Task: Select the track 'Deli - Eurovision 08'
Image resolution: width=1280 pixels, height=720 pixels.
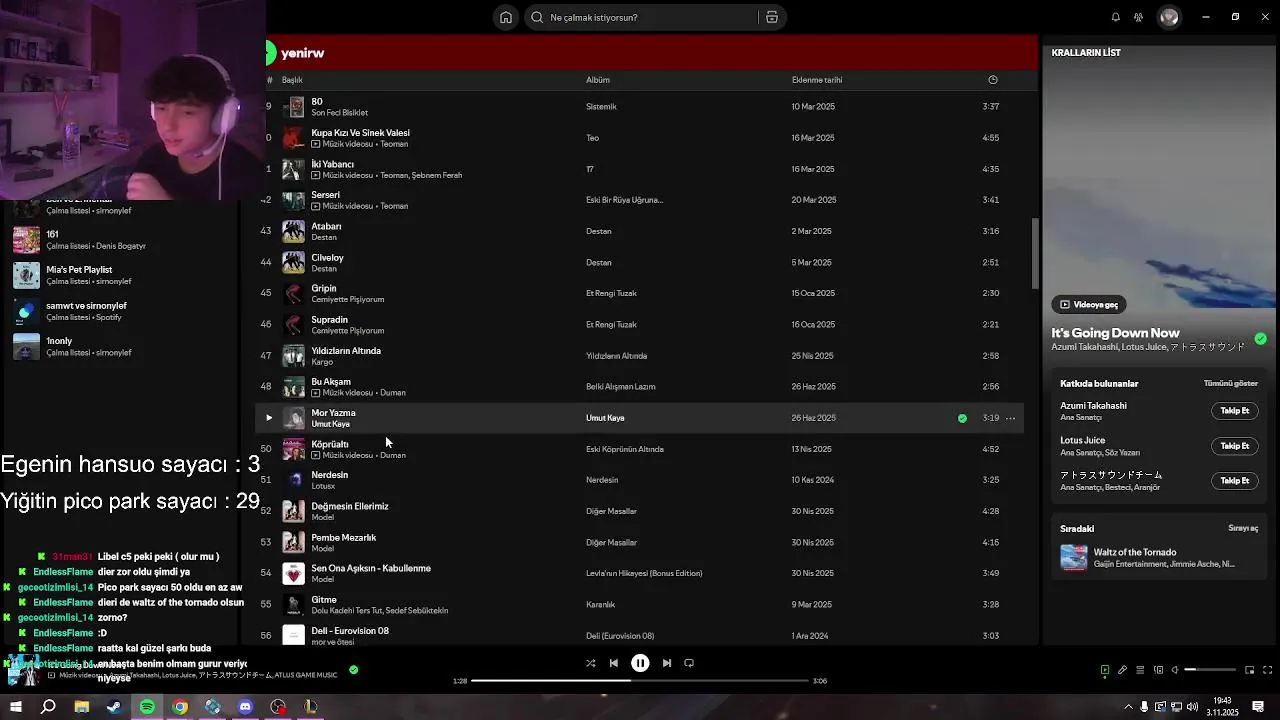Action: tap(350, 631)
